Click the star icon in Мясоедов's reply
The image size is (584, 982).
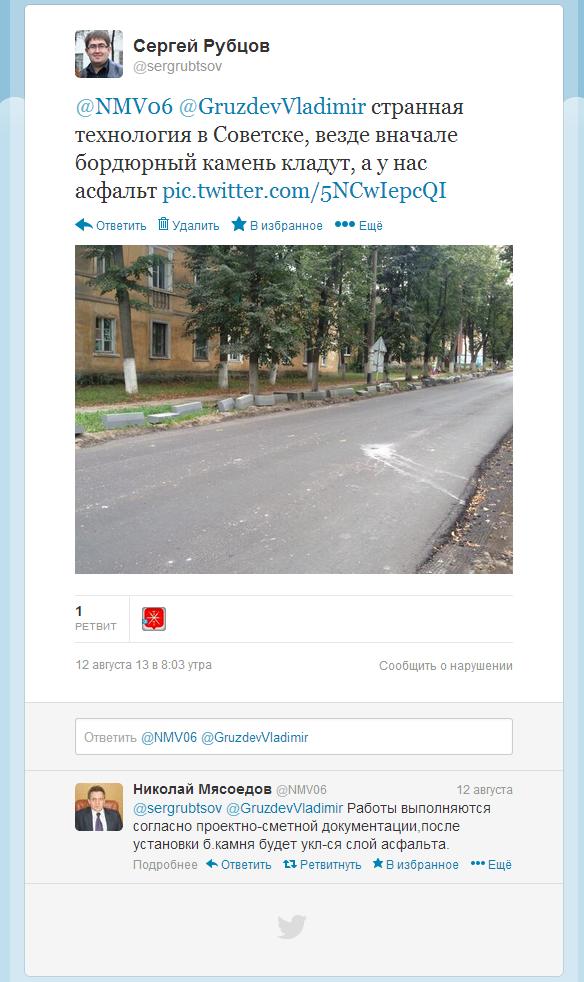(378, 864)
